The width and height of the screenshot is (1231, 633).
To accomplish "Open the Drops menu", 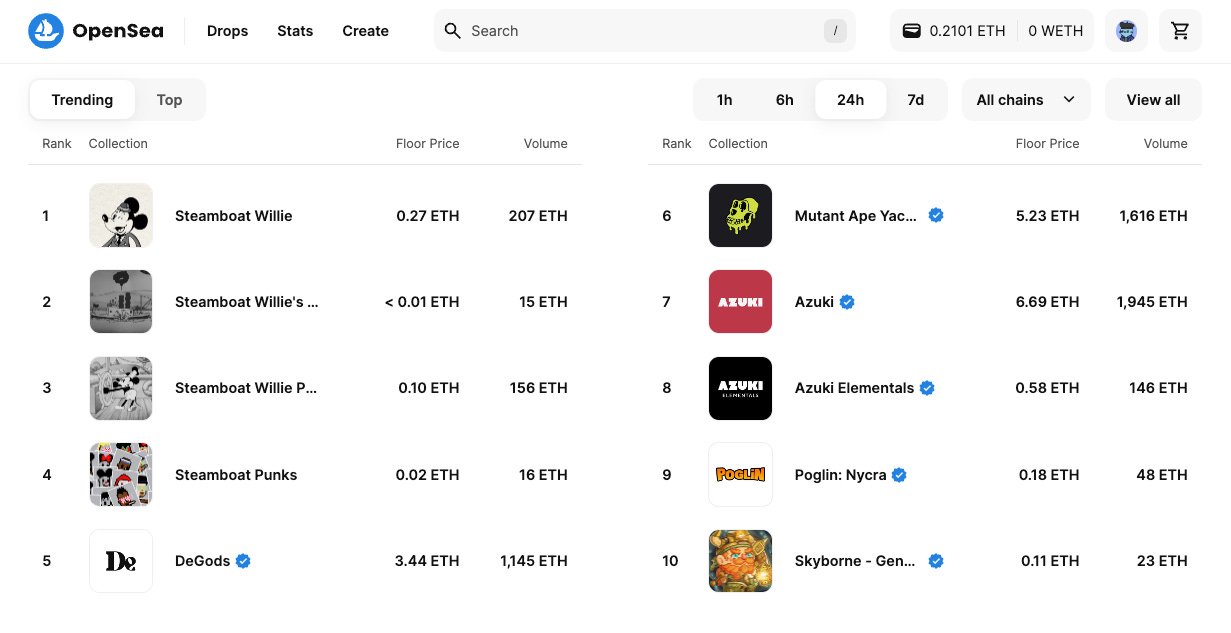I will pos(228,31).
